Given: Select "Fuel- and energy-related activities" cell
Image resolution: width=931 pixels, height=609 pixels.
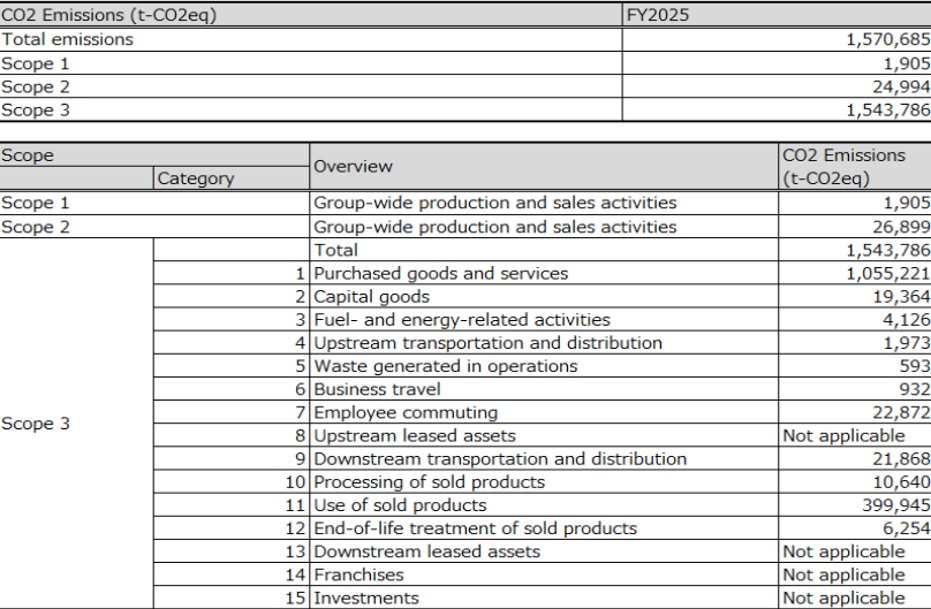Looking at the screenshot, I should 544,319.
